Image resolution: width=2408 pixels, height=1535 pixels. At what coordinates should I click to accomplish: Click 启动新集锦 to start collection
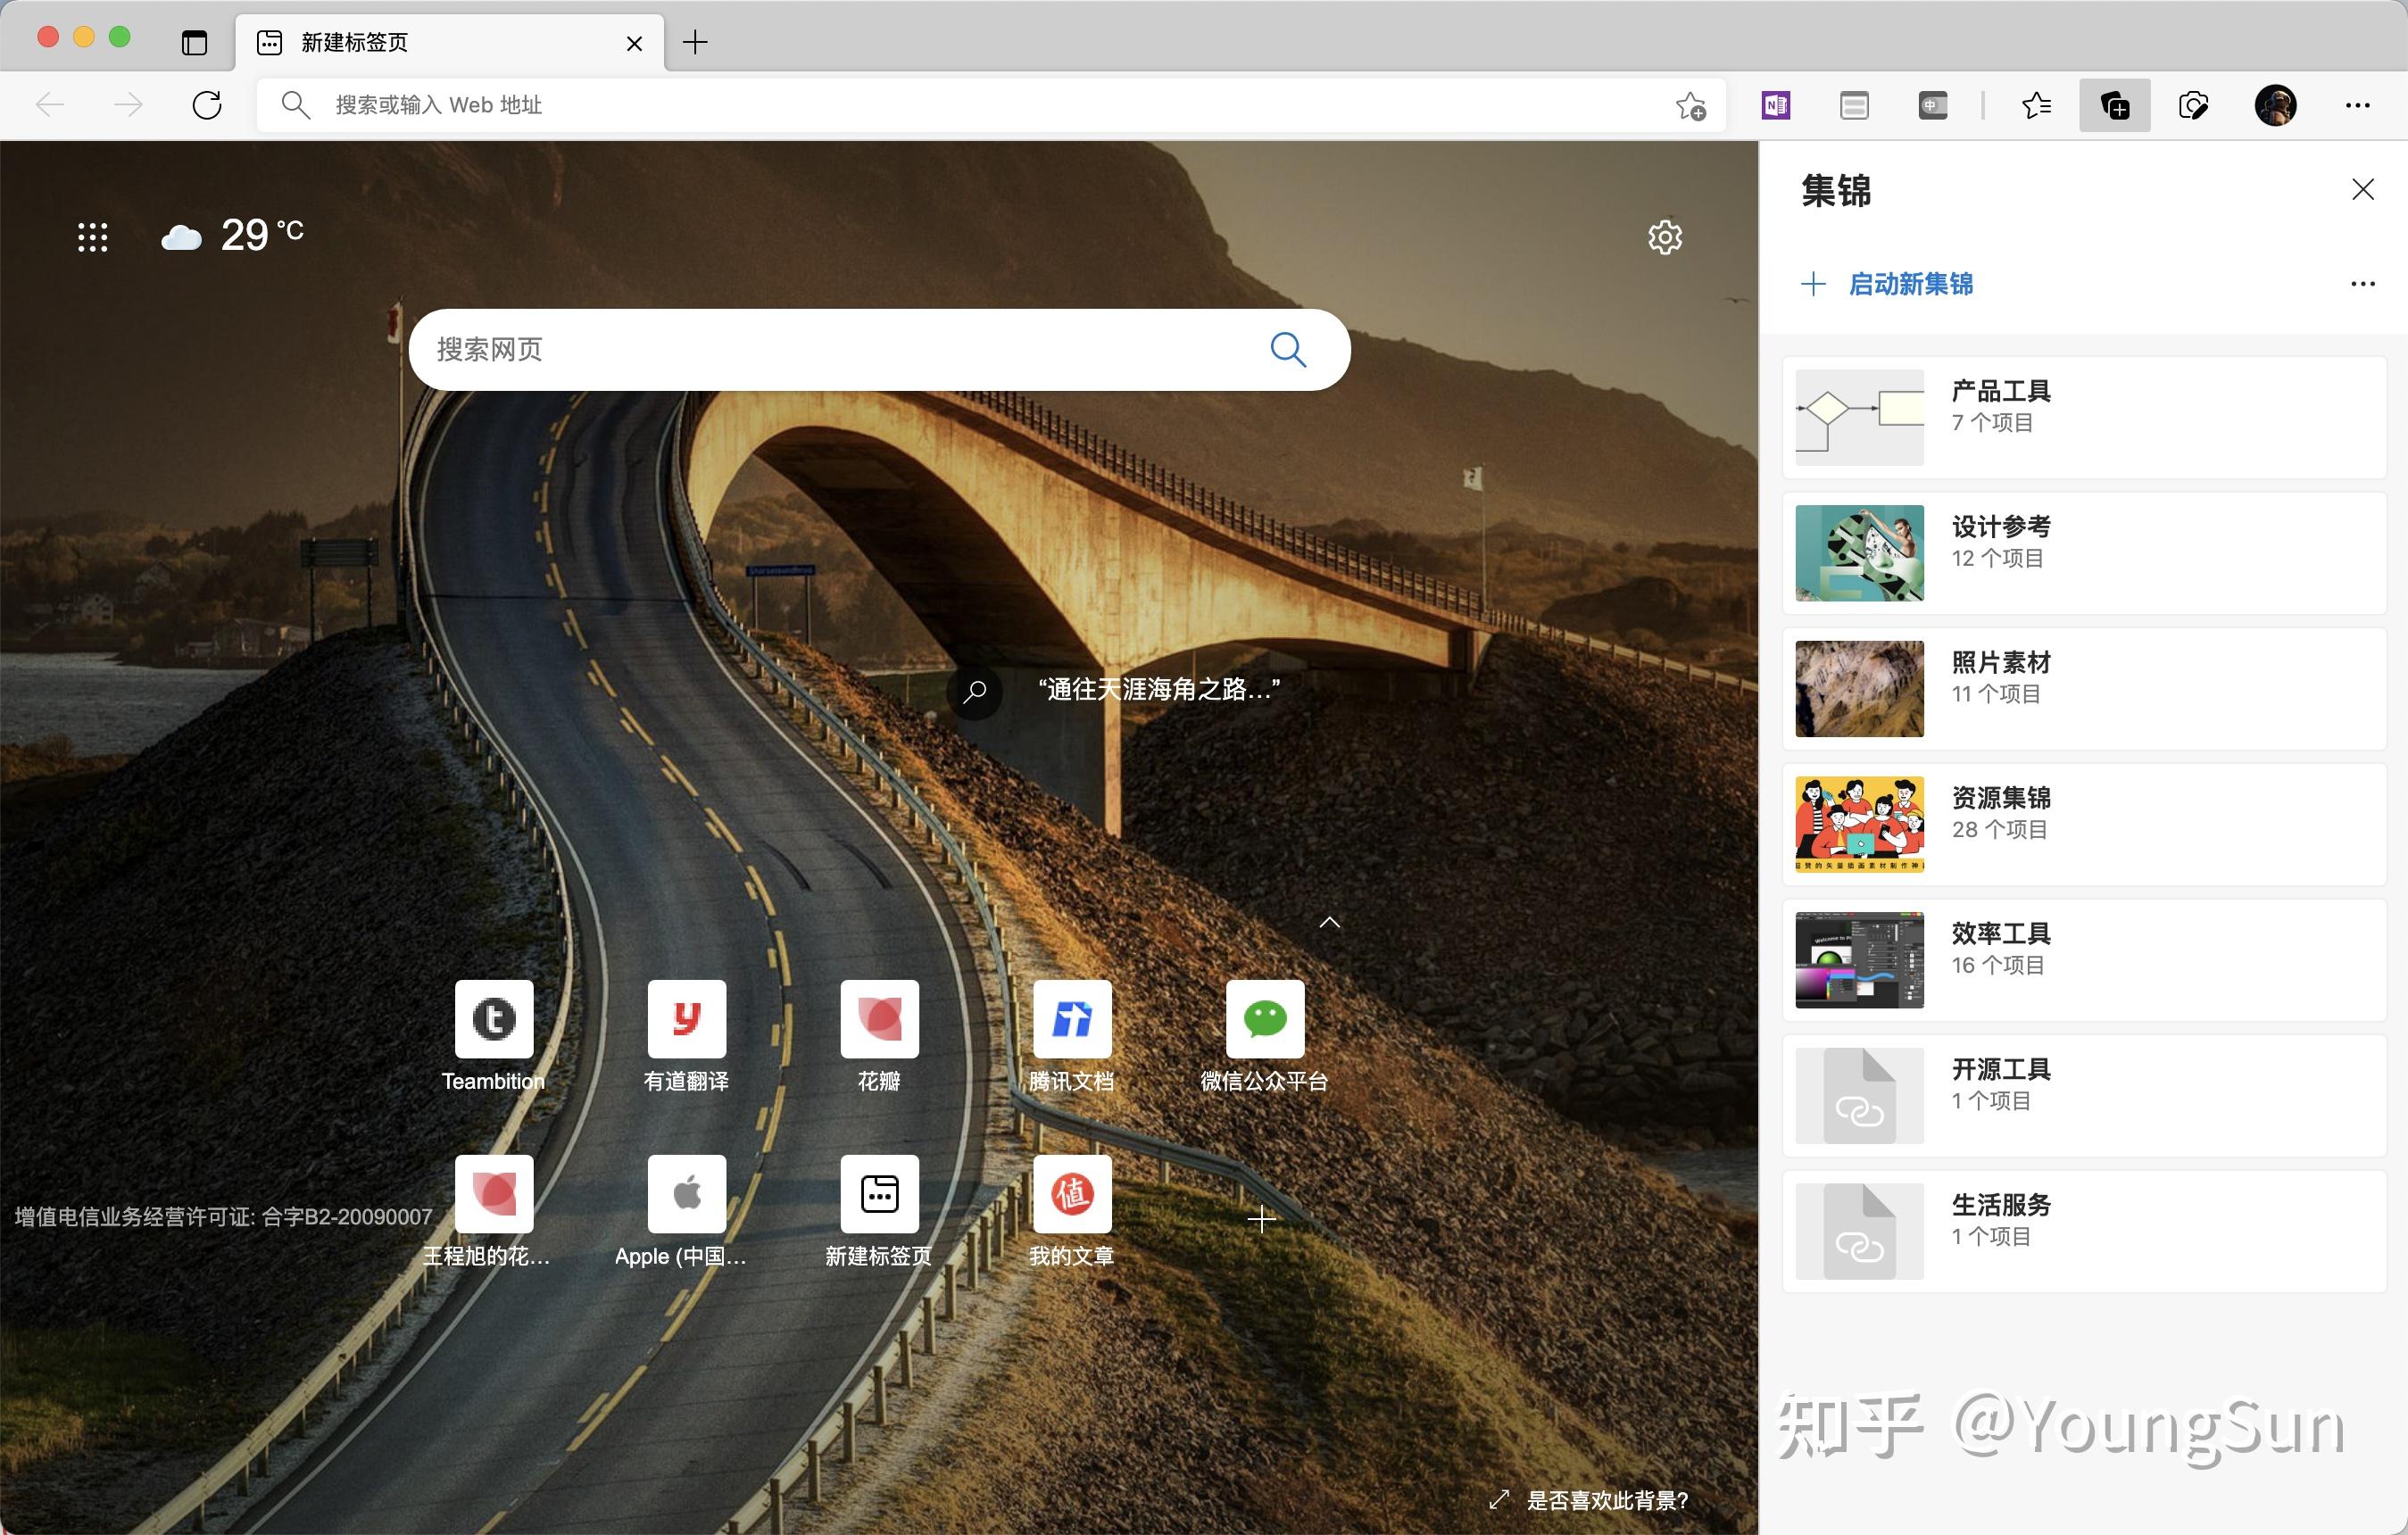(1887, 284)
